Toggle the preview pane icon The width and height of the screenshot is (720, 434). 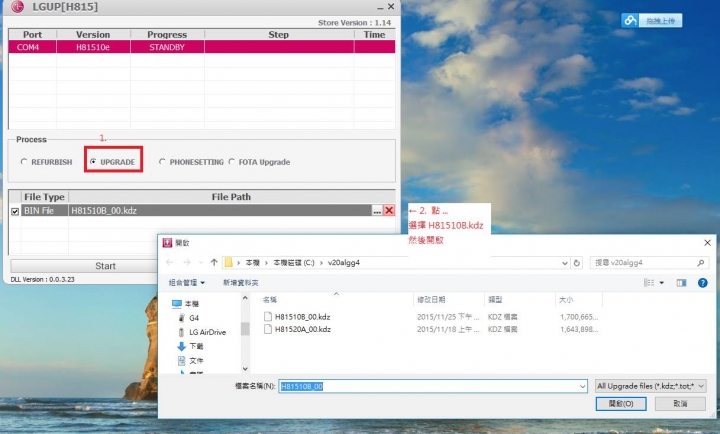pos(681,283)
